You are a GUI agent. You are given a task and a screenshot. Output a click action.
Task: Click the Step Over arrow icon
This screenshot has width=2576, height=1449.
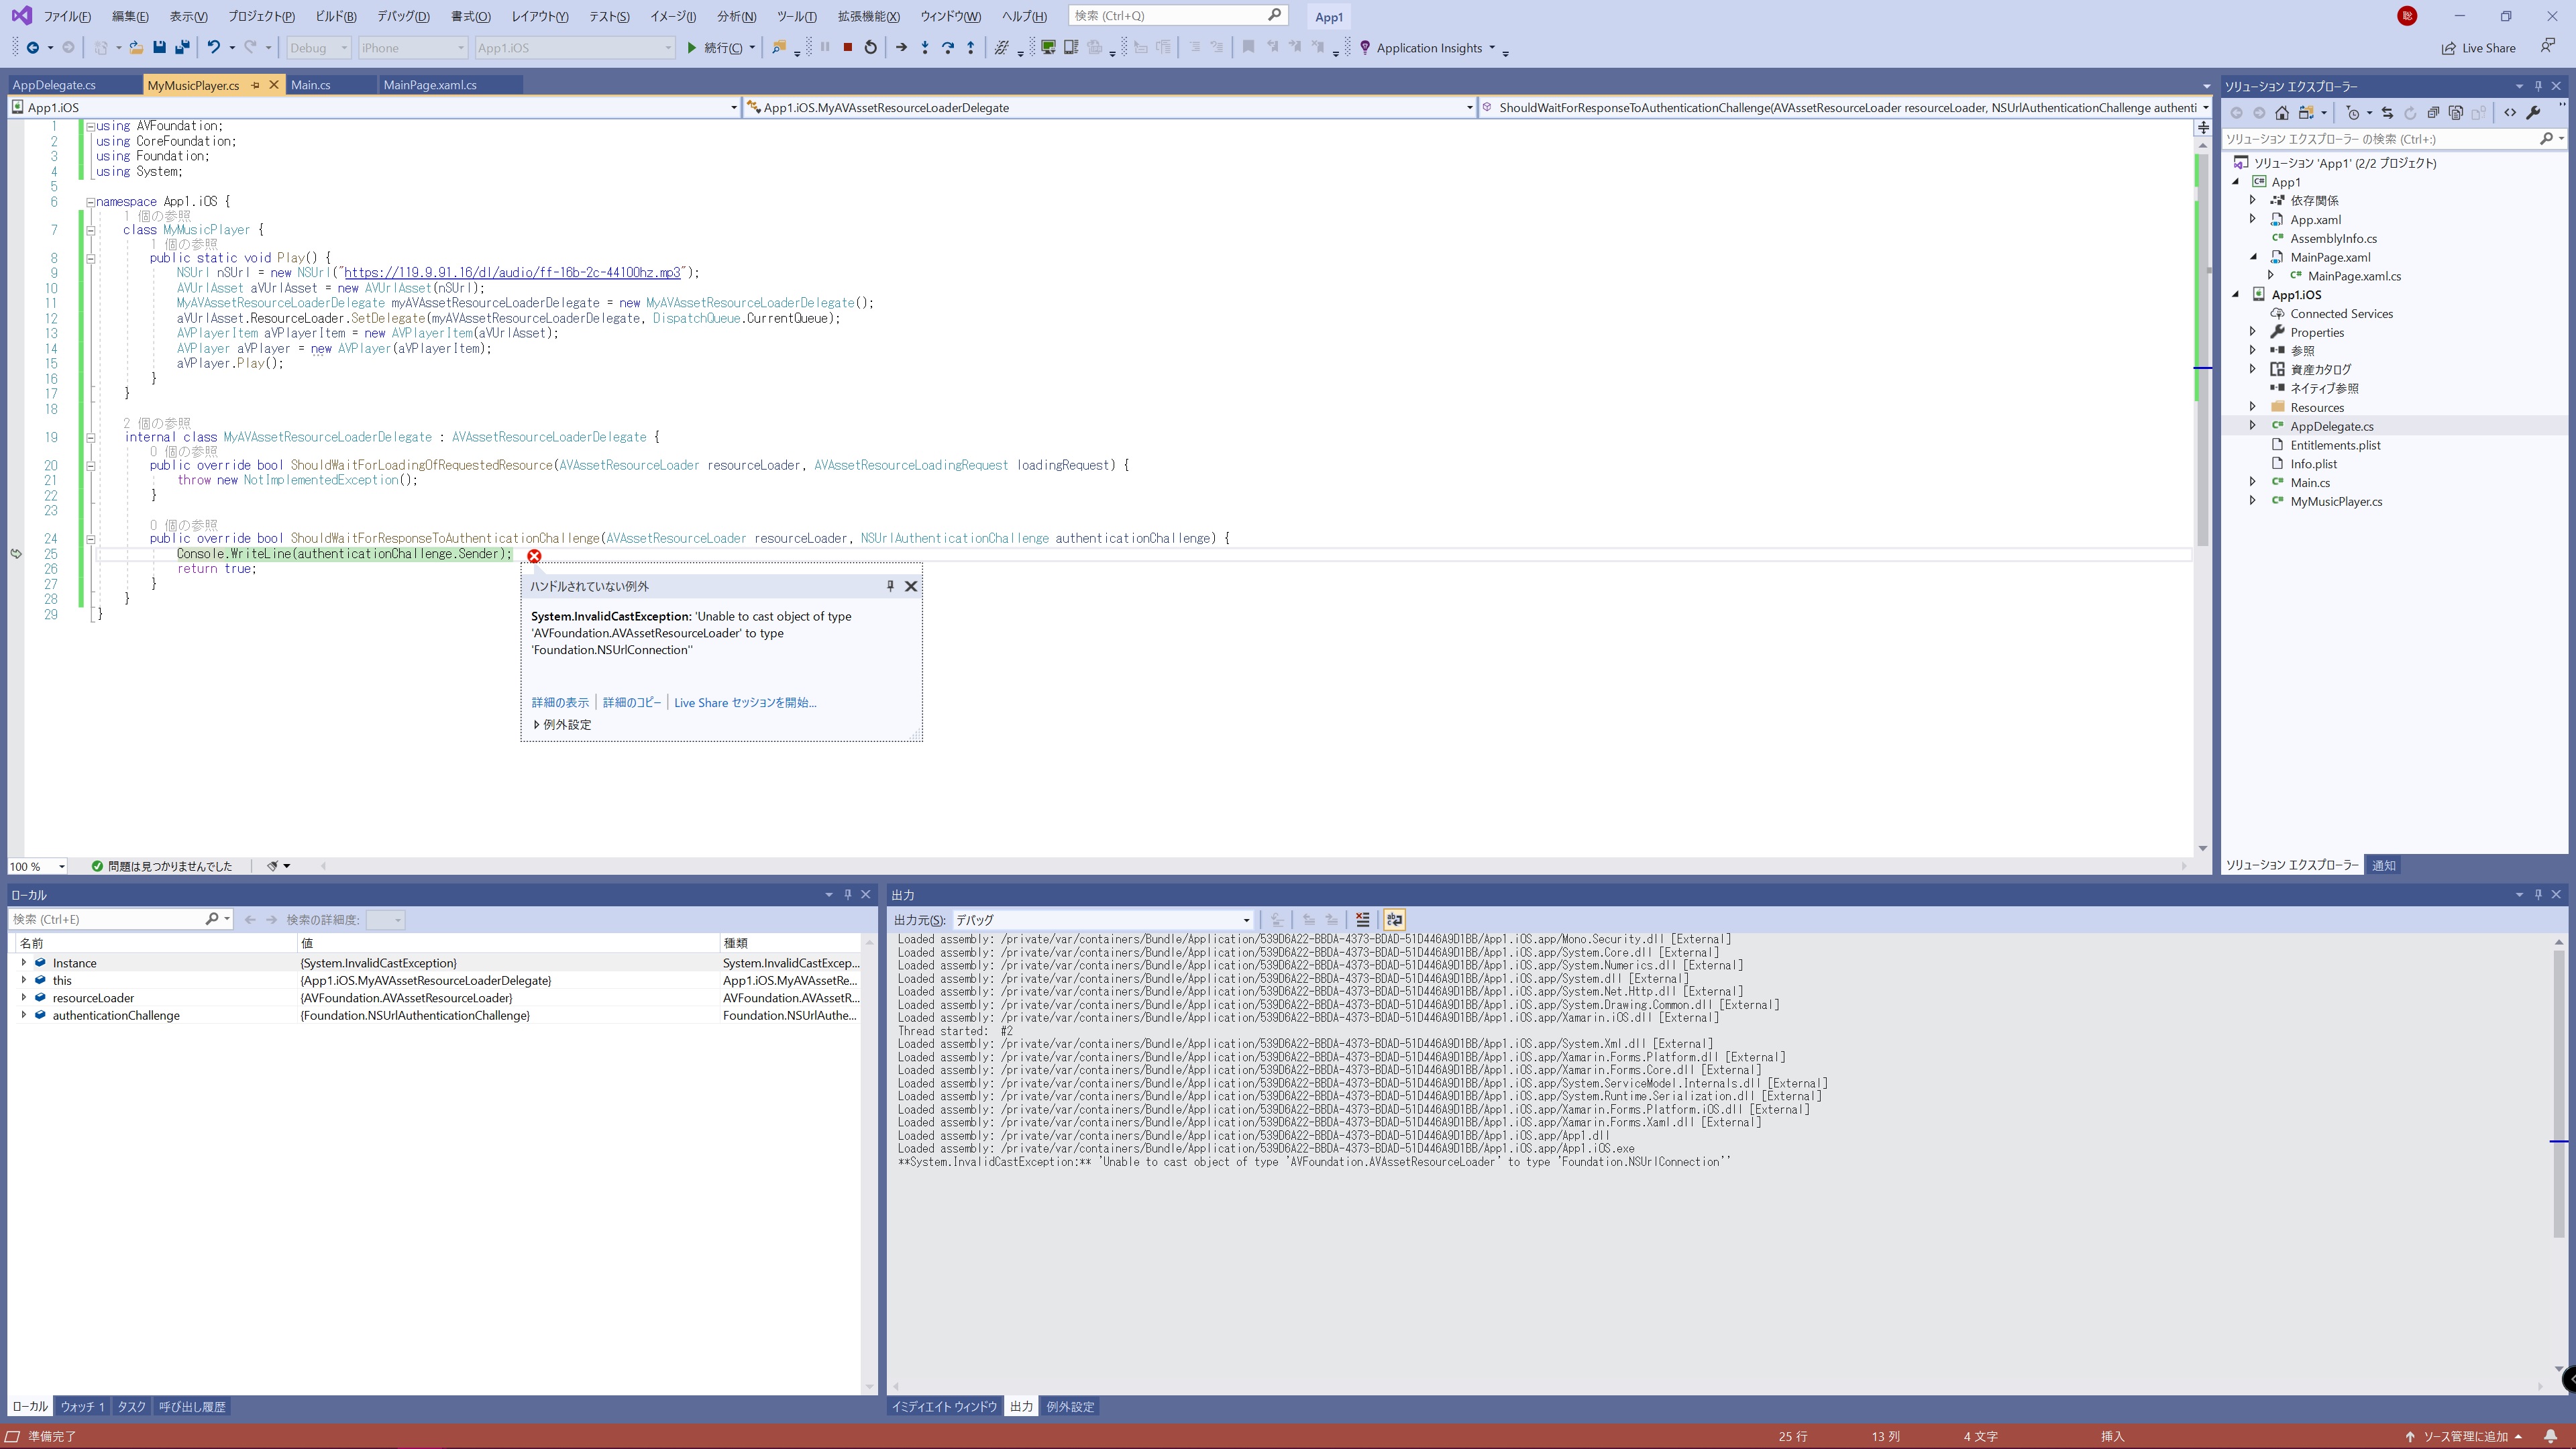tap(947, 47)
